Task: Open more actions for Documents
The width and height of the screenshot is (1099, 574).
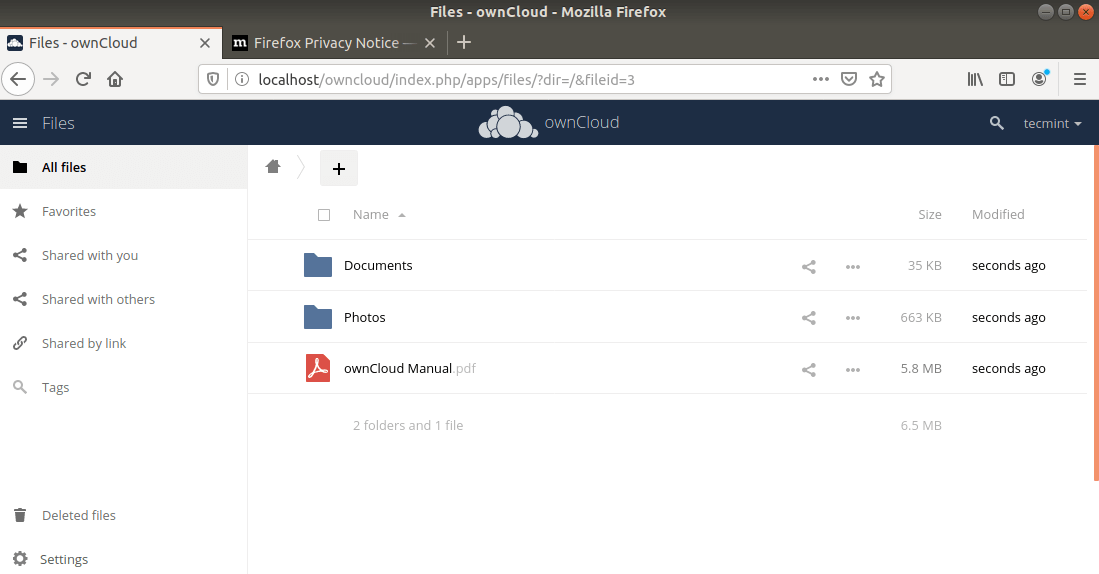Action: coord(852,266)
